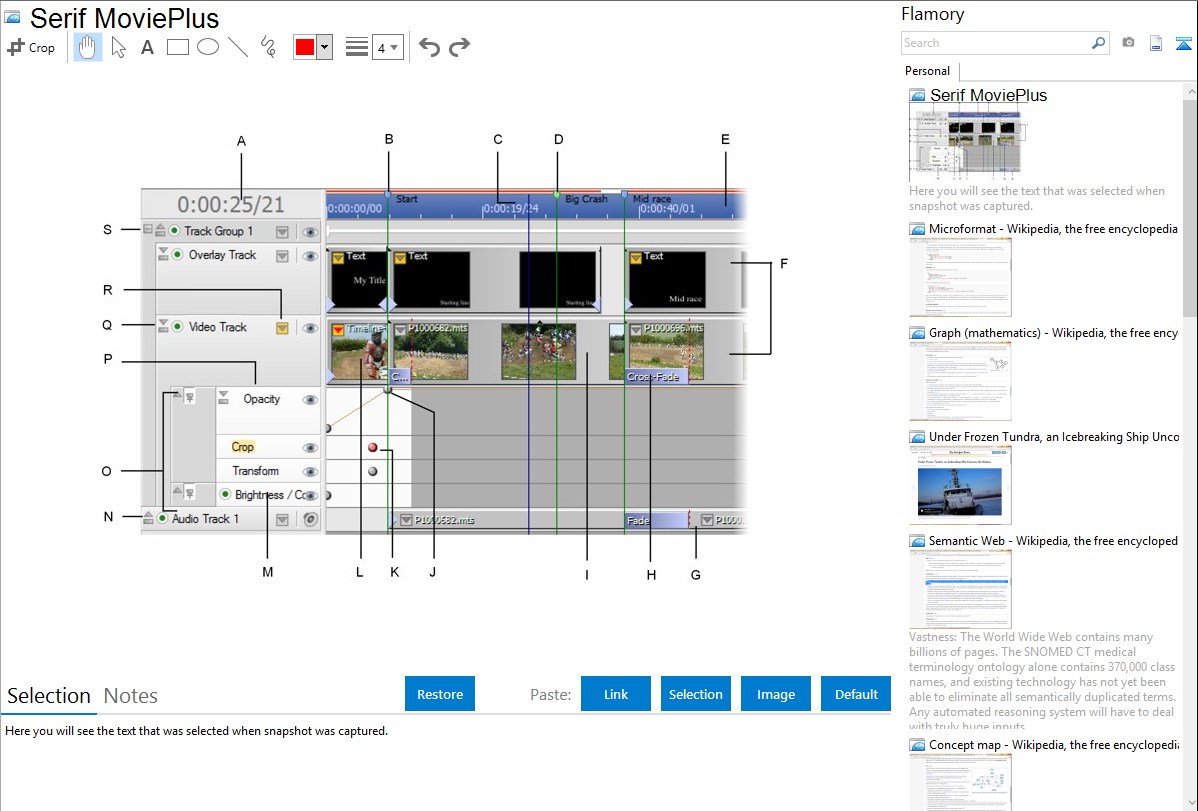The height and width of the screenshot is (811, 1198).
Task: Toggle Transform envelope eye icon
Action: (309, 472)
